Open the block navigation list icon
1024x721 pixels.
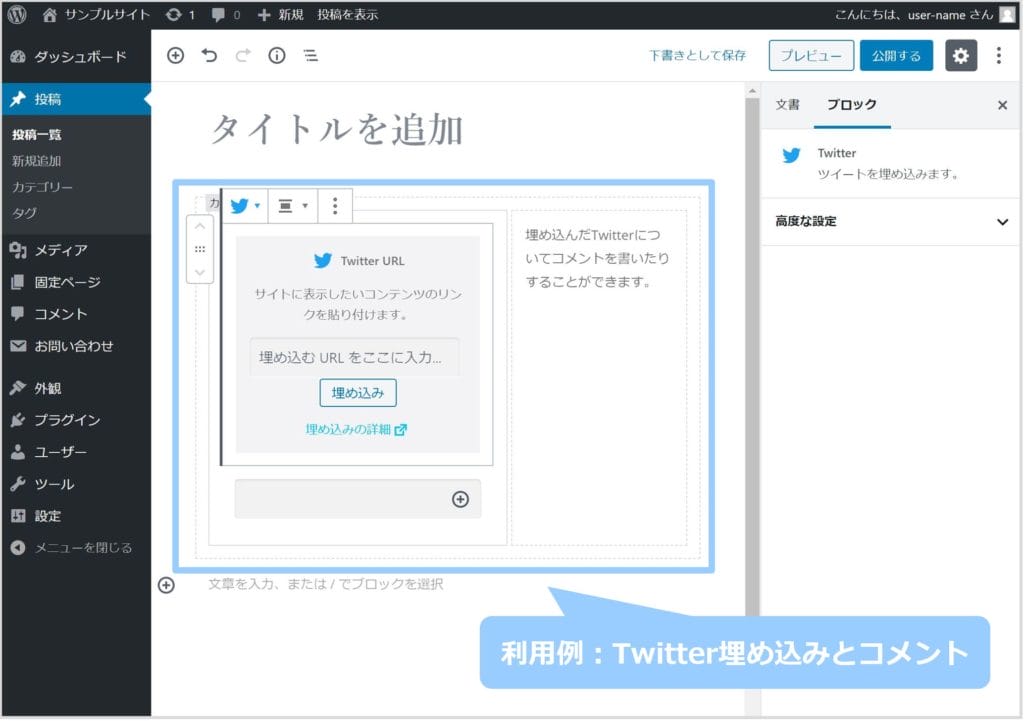pos(311,56)
